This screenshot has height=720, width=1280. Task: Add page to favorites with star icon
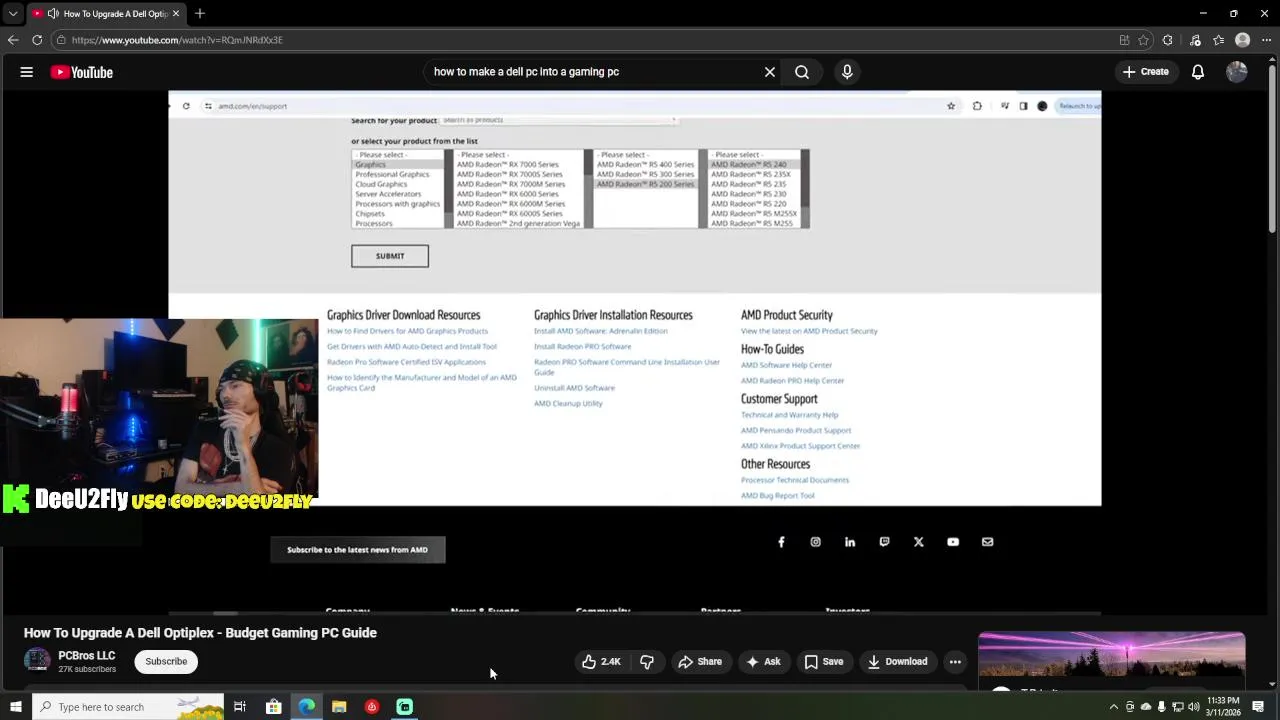1143,40
